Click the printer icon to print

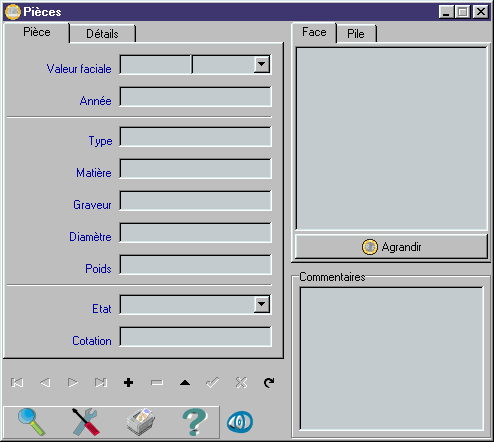click(x=141, y=422)
